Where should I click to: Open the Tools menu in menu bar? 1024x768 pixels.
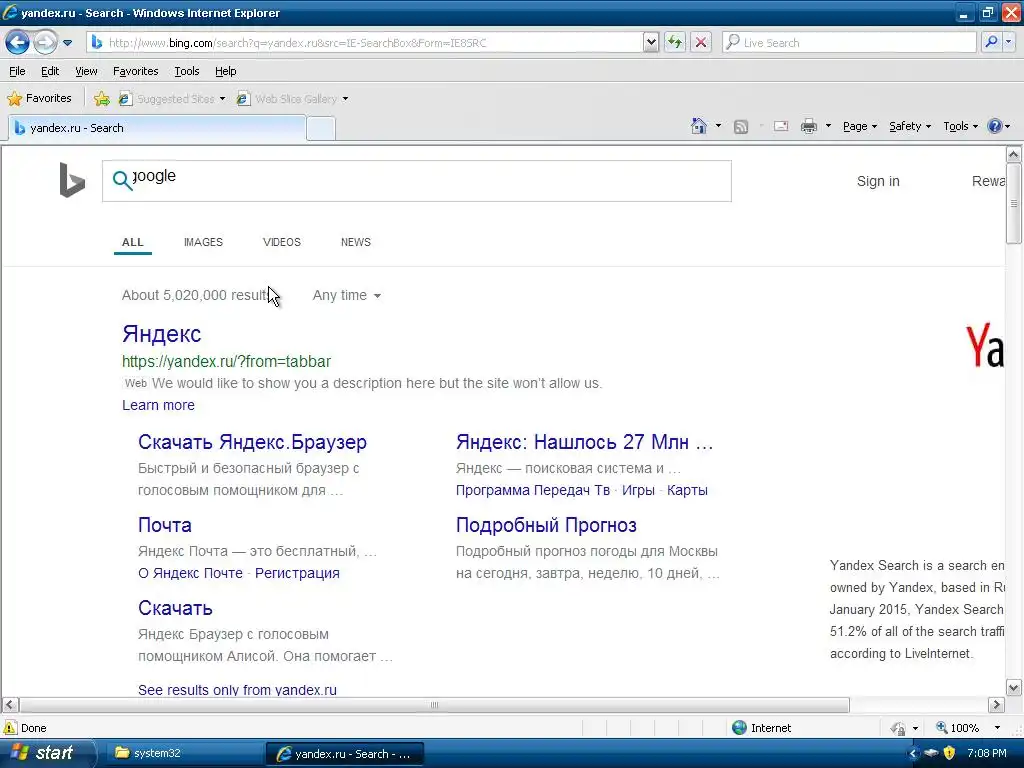187,71
